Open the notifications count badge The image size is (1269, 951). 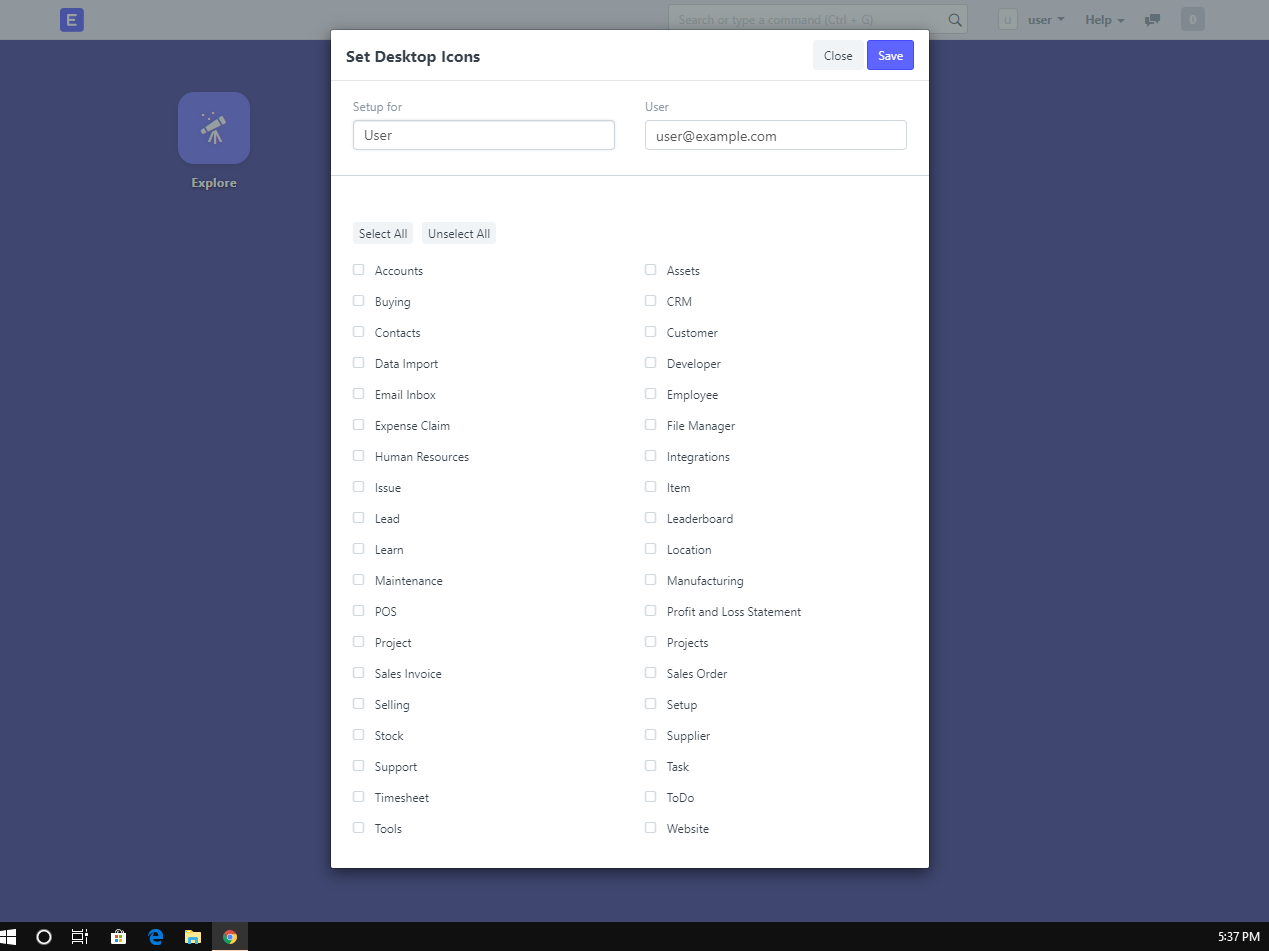[x=1192, y=20]
